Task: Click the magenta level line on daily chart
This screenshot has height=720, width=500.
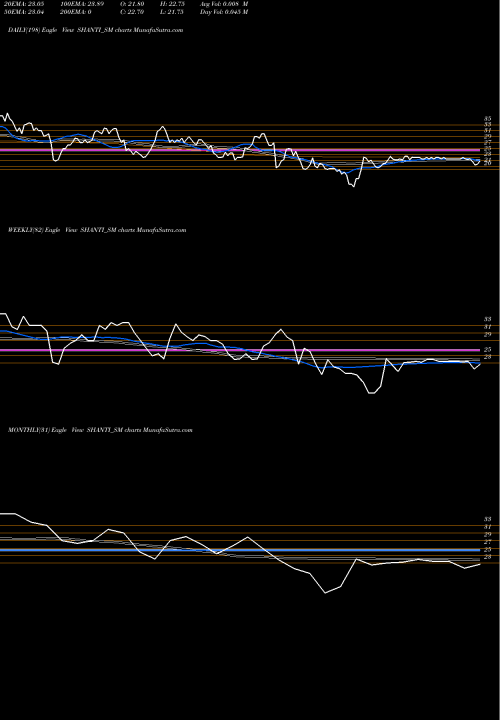Action: (240, 150)
